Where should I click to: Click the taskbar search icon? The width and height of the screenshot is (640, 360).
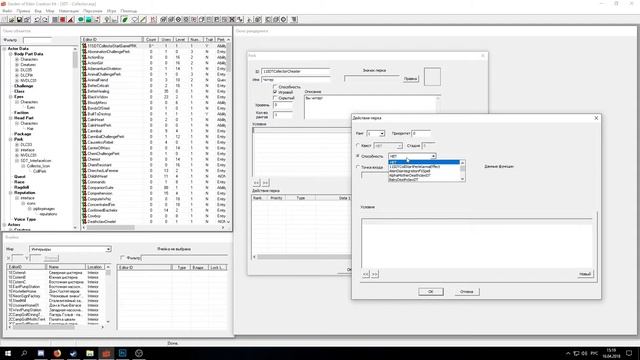24,353
